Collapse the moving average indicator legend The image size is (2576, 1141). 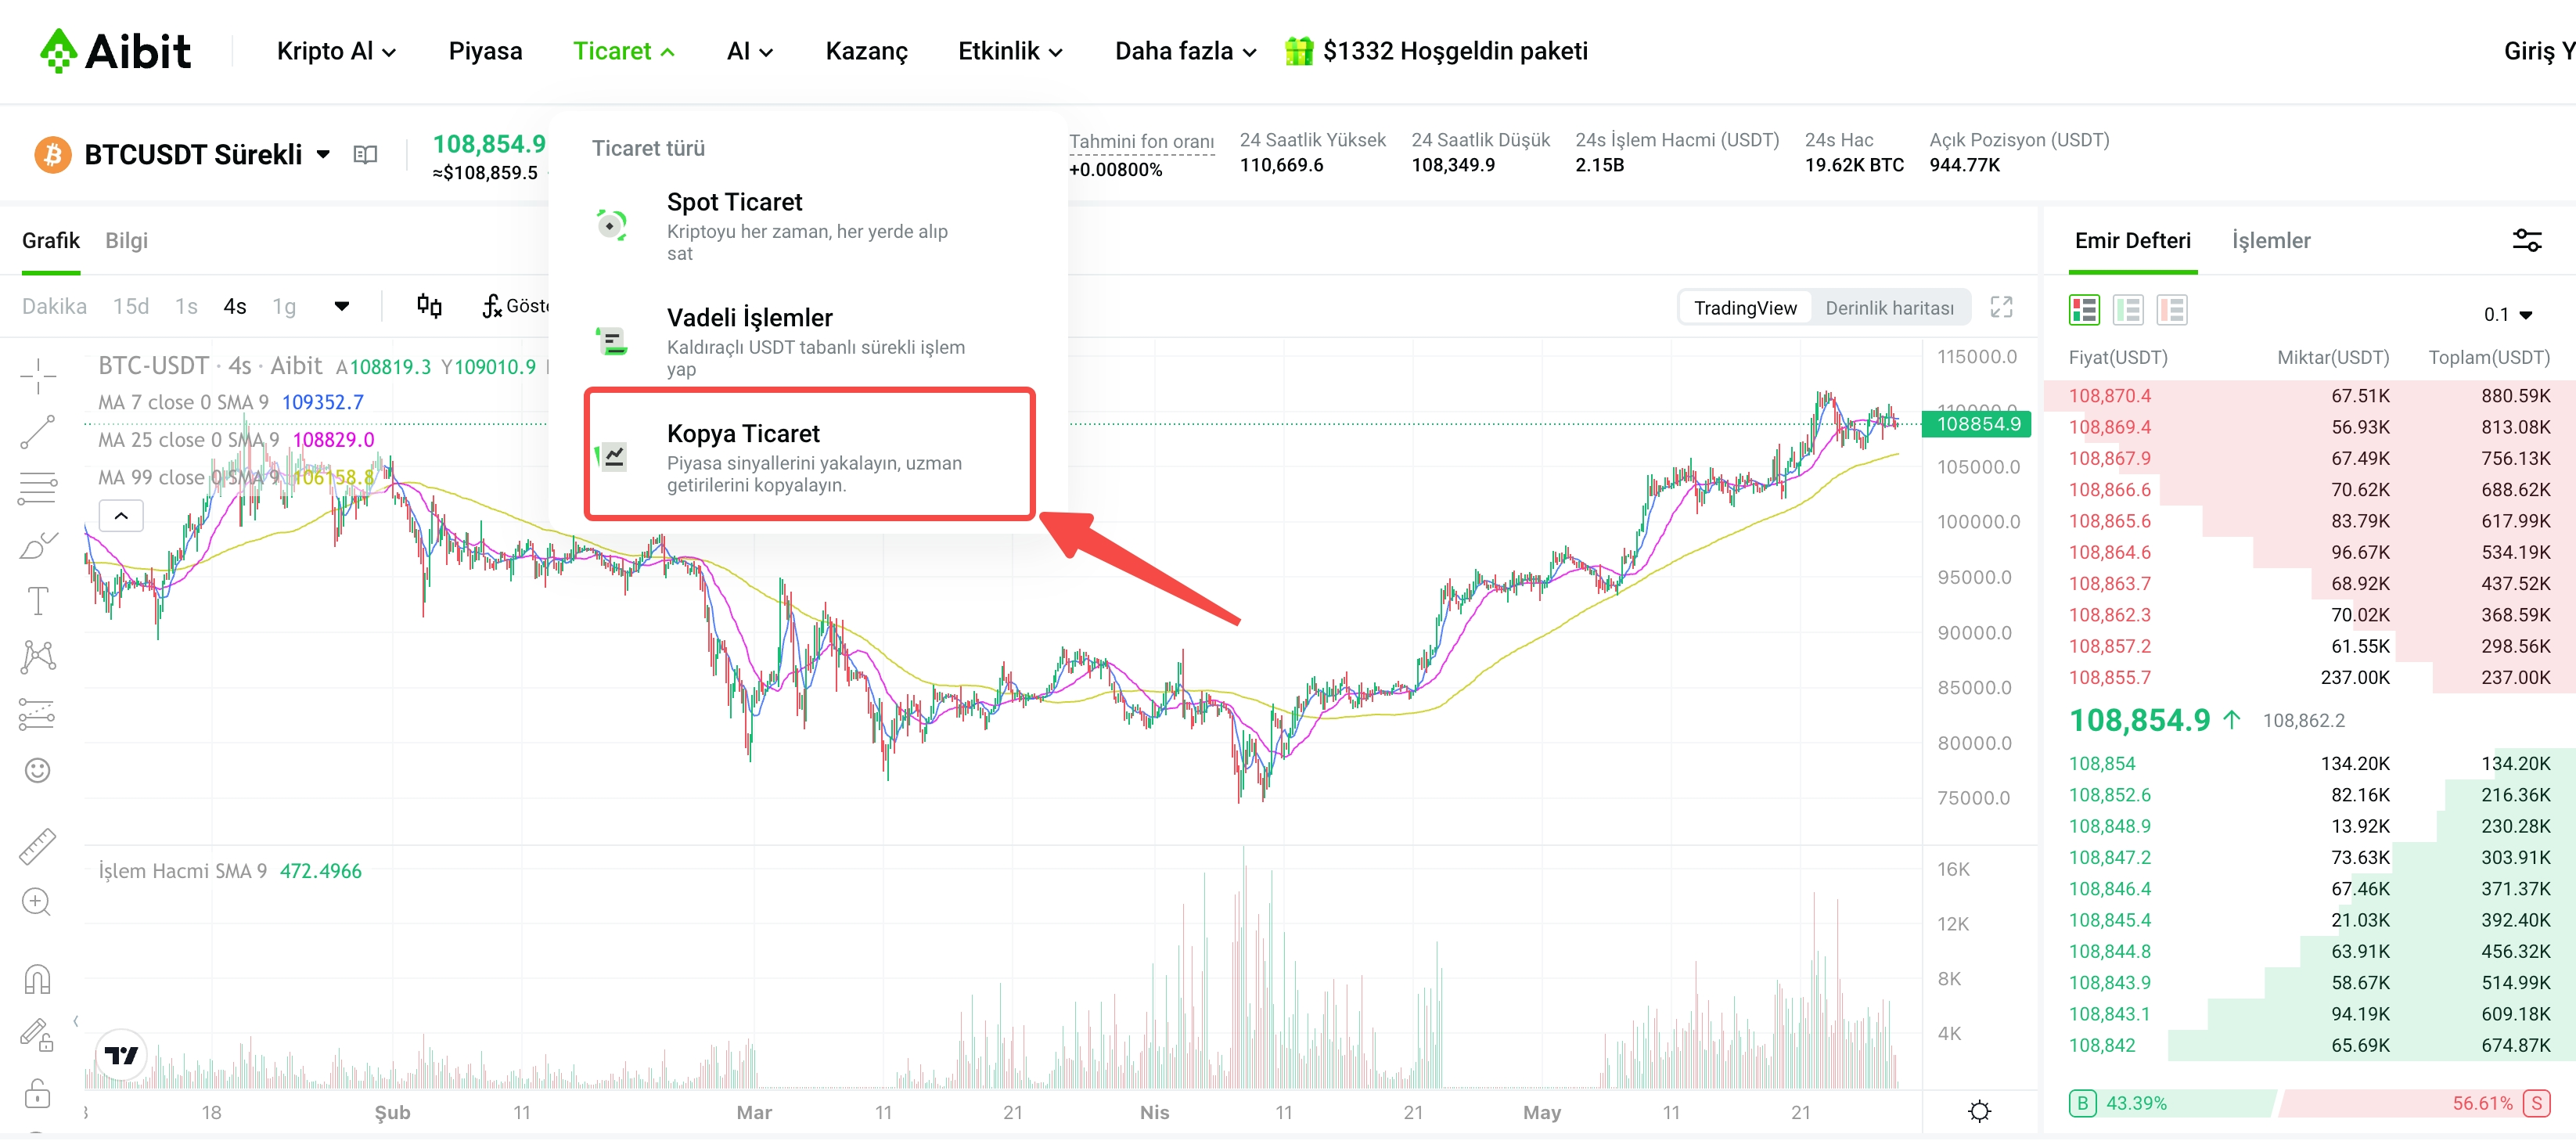click(121, 516)
